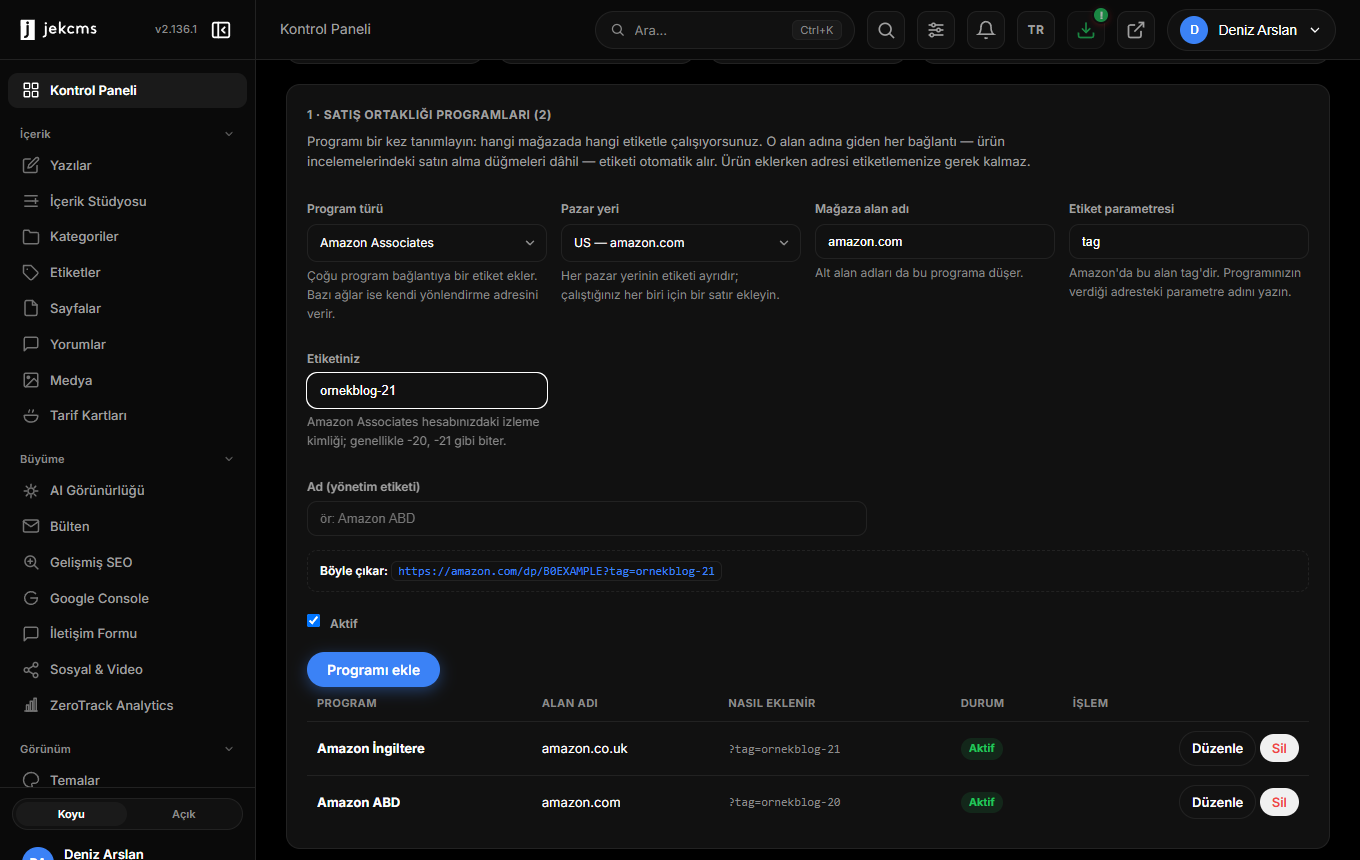Open Etiketler in sidebar
Image resolution: width=1360 pixels, height=860 pixels.
(x=127, y=272)
